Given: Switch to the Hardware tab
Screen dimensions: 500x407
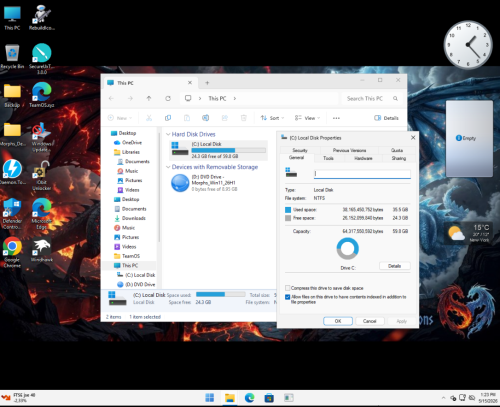Looking at the screenshot, I should 363,158.
